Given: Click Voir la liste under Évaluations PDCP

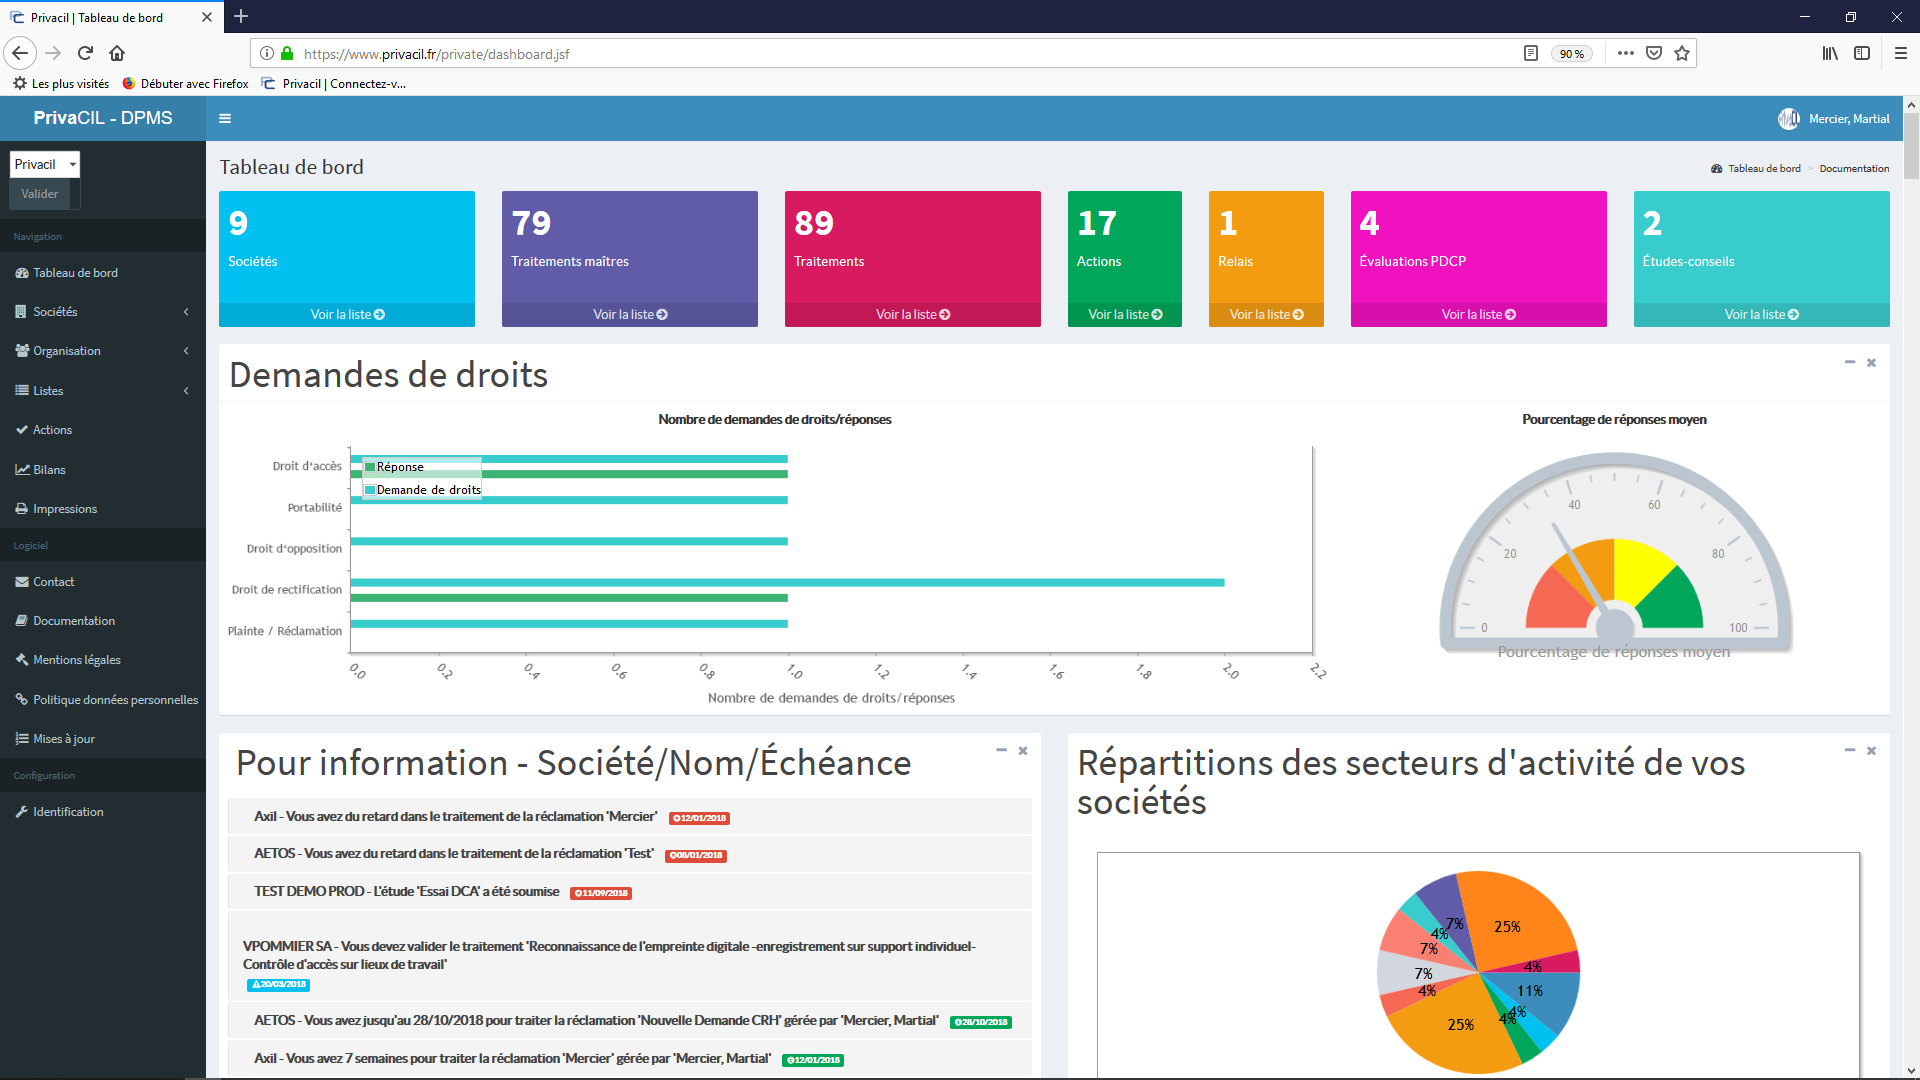Looking at the screenshot, I should [1477, 314].
